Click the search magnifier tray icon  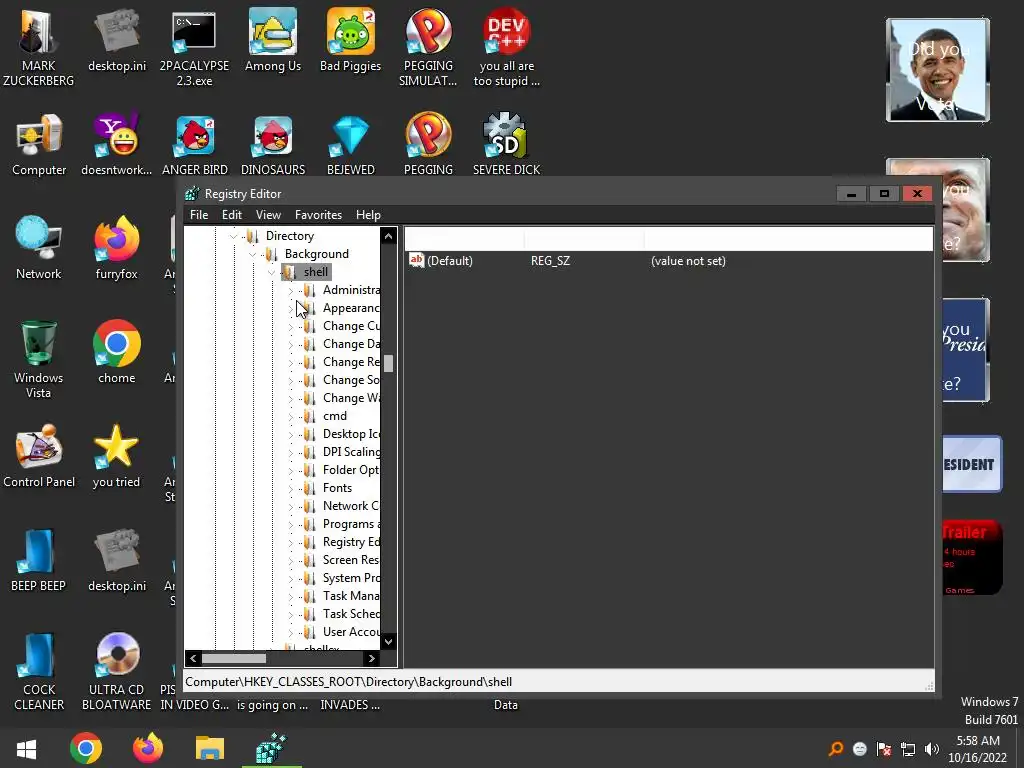click(x=836, y=749)
